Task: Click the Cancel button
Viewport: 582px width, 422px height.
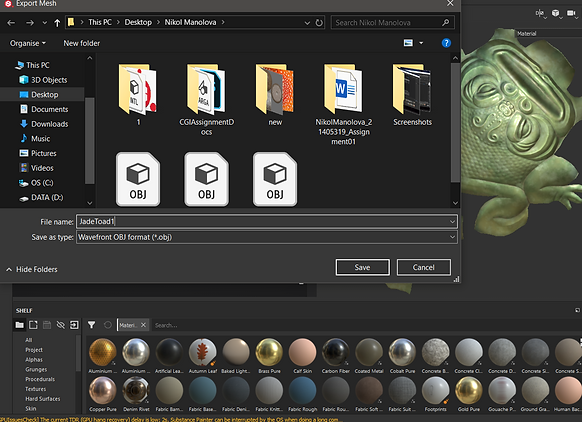Action: pyautogui.click(x=424, y=267)
